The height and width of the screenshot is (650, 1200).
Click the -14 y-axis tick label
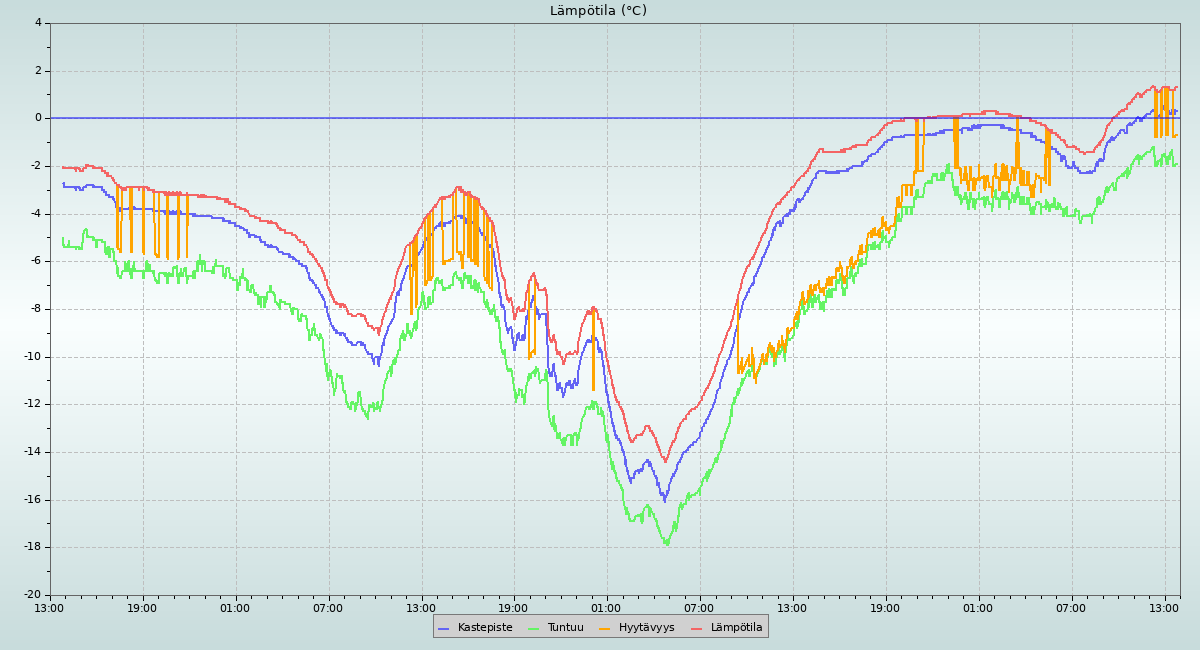(33, 452)
